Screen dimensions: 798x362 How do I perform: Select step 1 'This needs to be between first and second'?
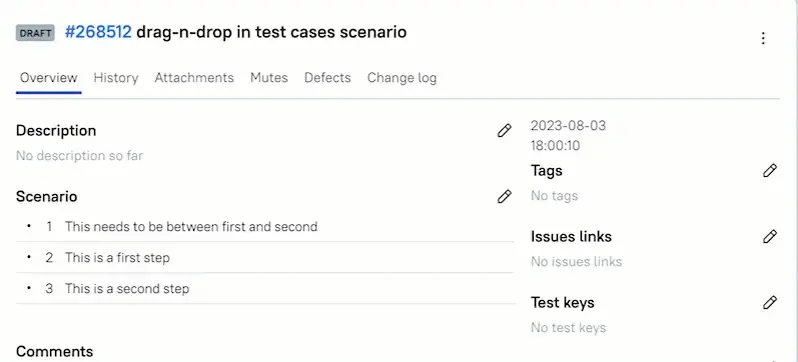coord(265,227)
